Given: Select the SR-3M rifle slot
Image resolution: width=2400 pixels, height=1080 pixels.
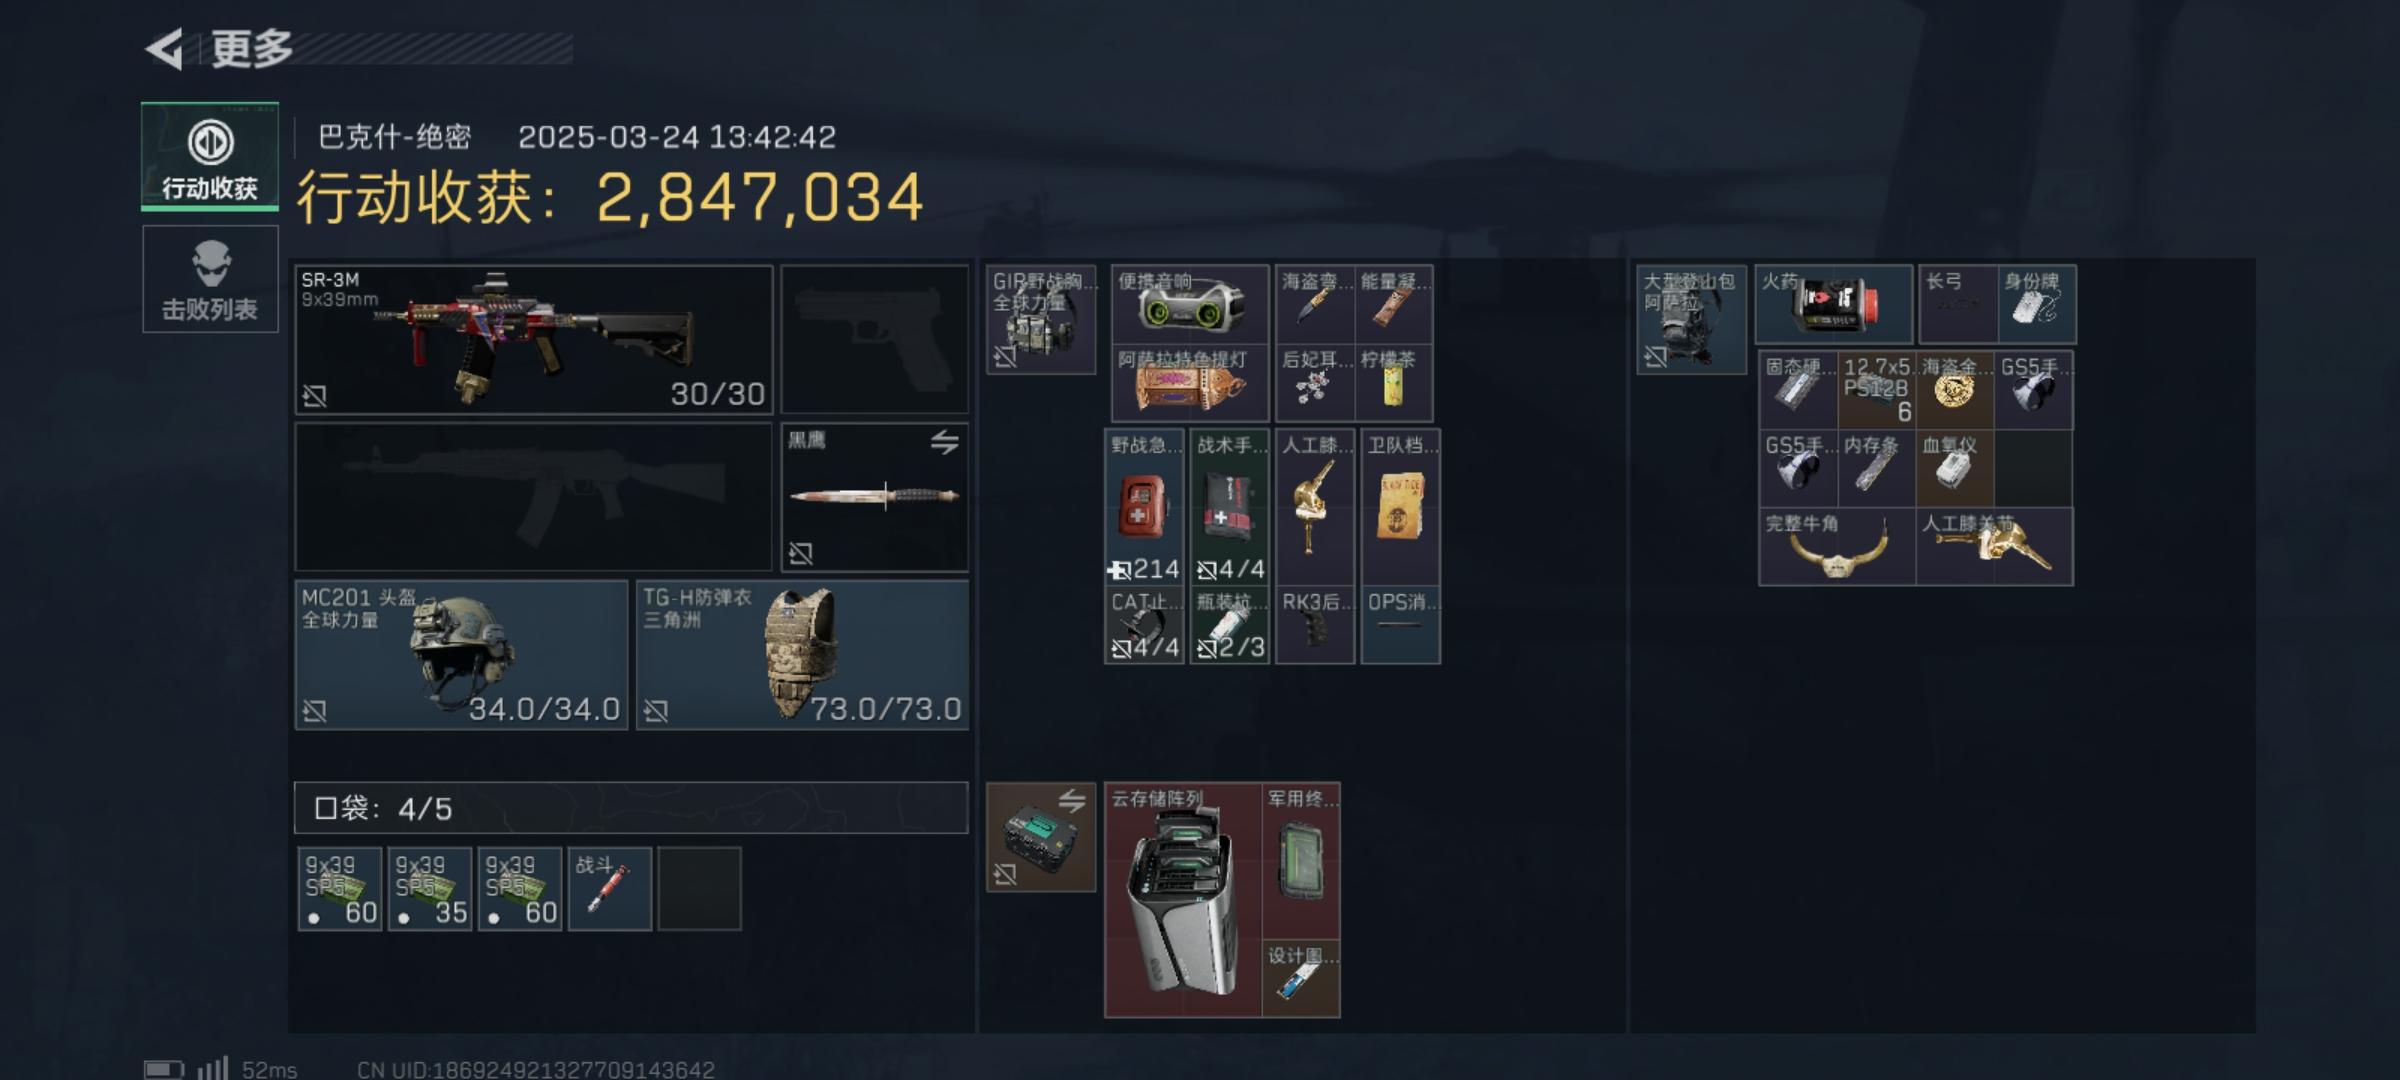Looking at the screenshot, I should click(534, 340).
